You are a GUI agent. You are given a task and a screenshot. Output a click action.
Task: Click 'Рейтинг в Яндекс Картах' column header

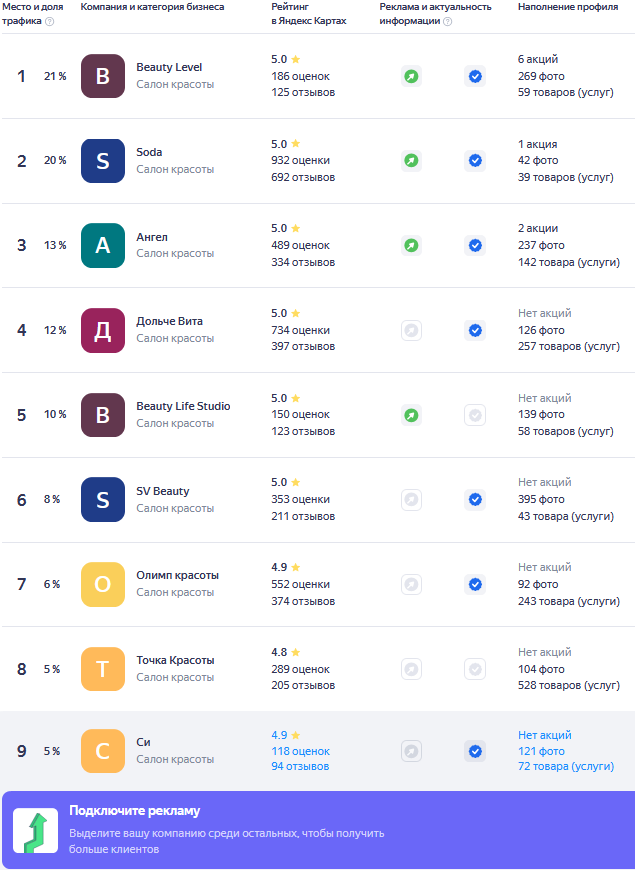tap(309, 14)
